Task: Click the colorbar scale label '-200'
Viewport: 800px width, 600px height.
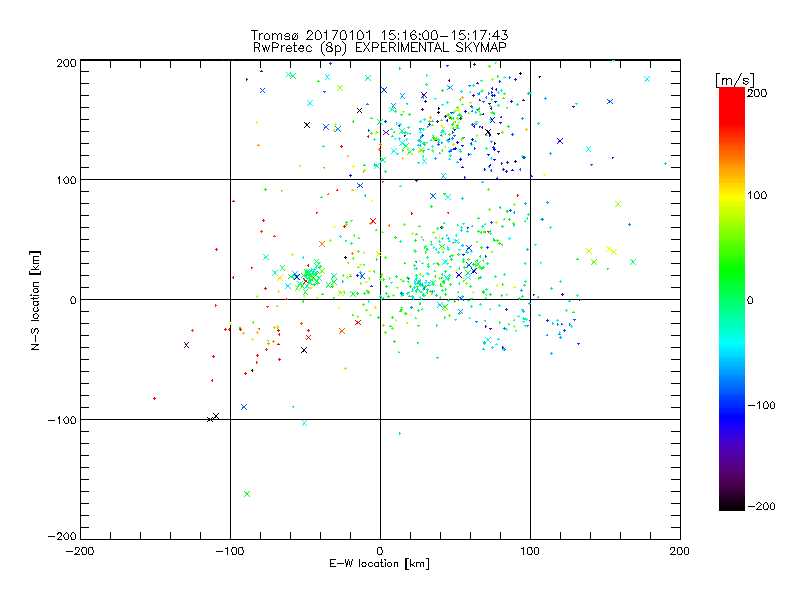Action: pos(761,506)
